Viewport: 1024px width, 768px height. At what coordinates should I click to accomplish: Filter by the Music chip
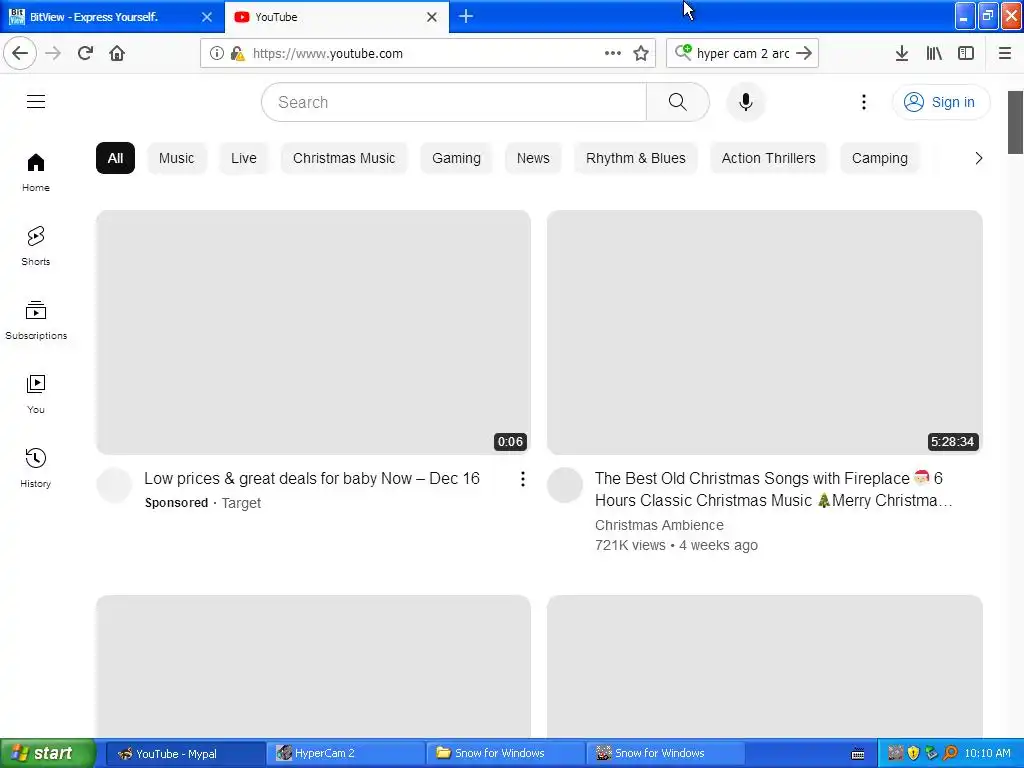pyautogui.click(x=176, y=158)
